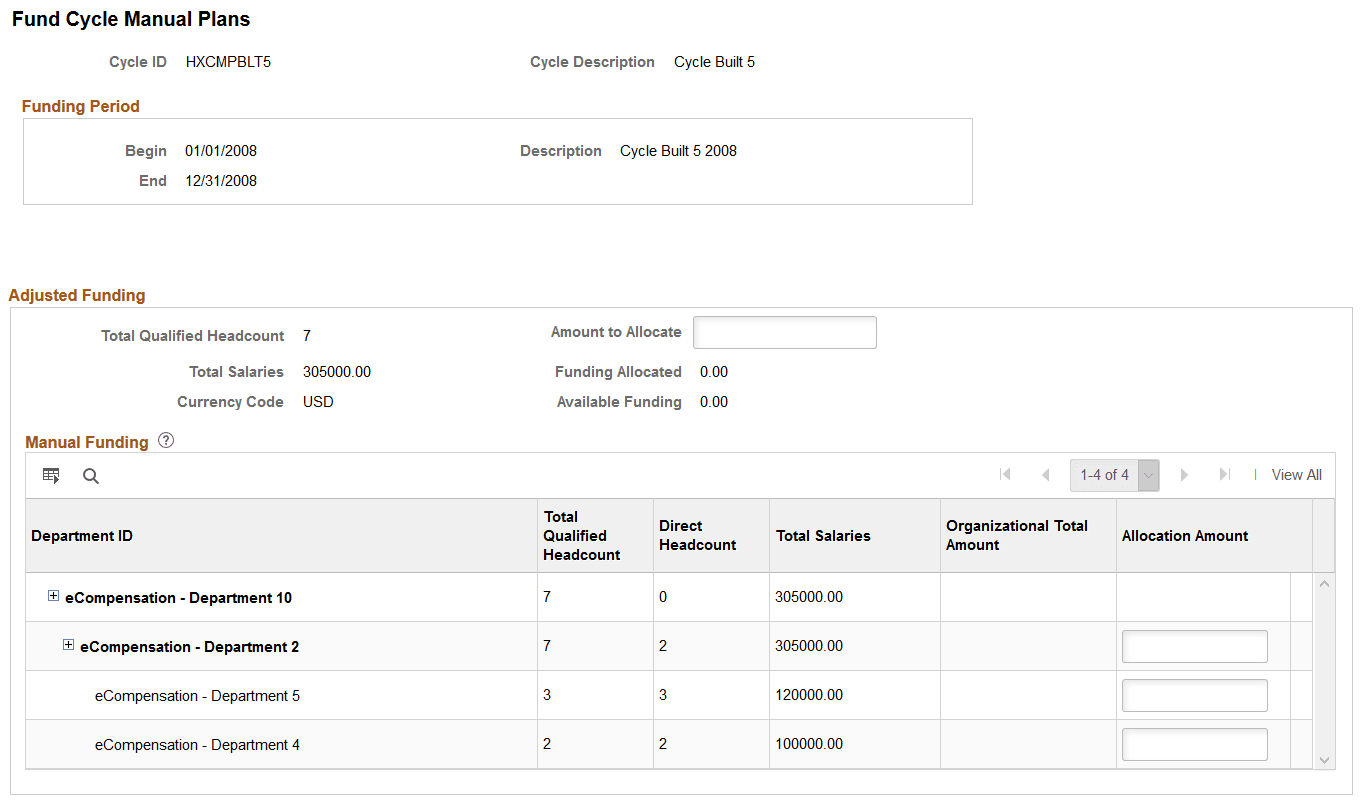Click the View All link

click(x=1296, y=475)
